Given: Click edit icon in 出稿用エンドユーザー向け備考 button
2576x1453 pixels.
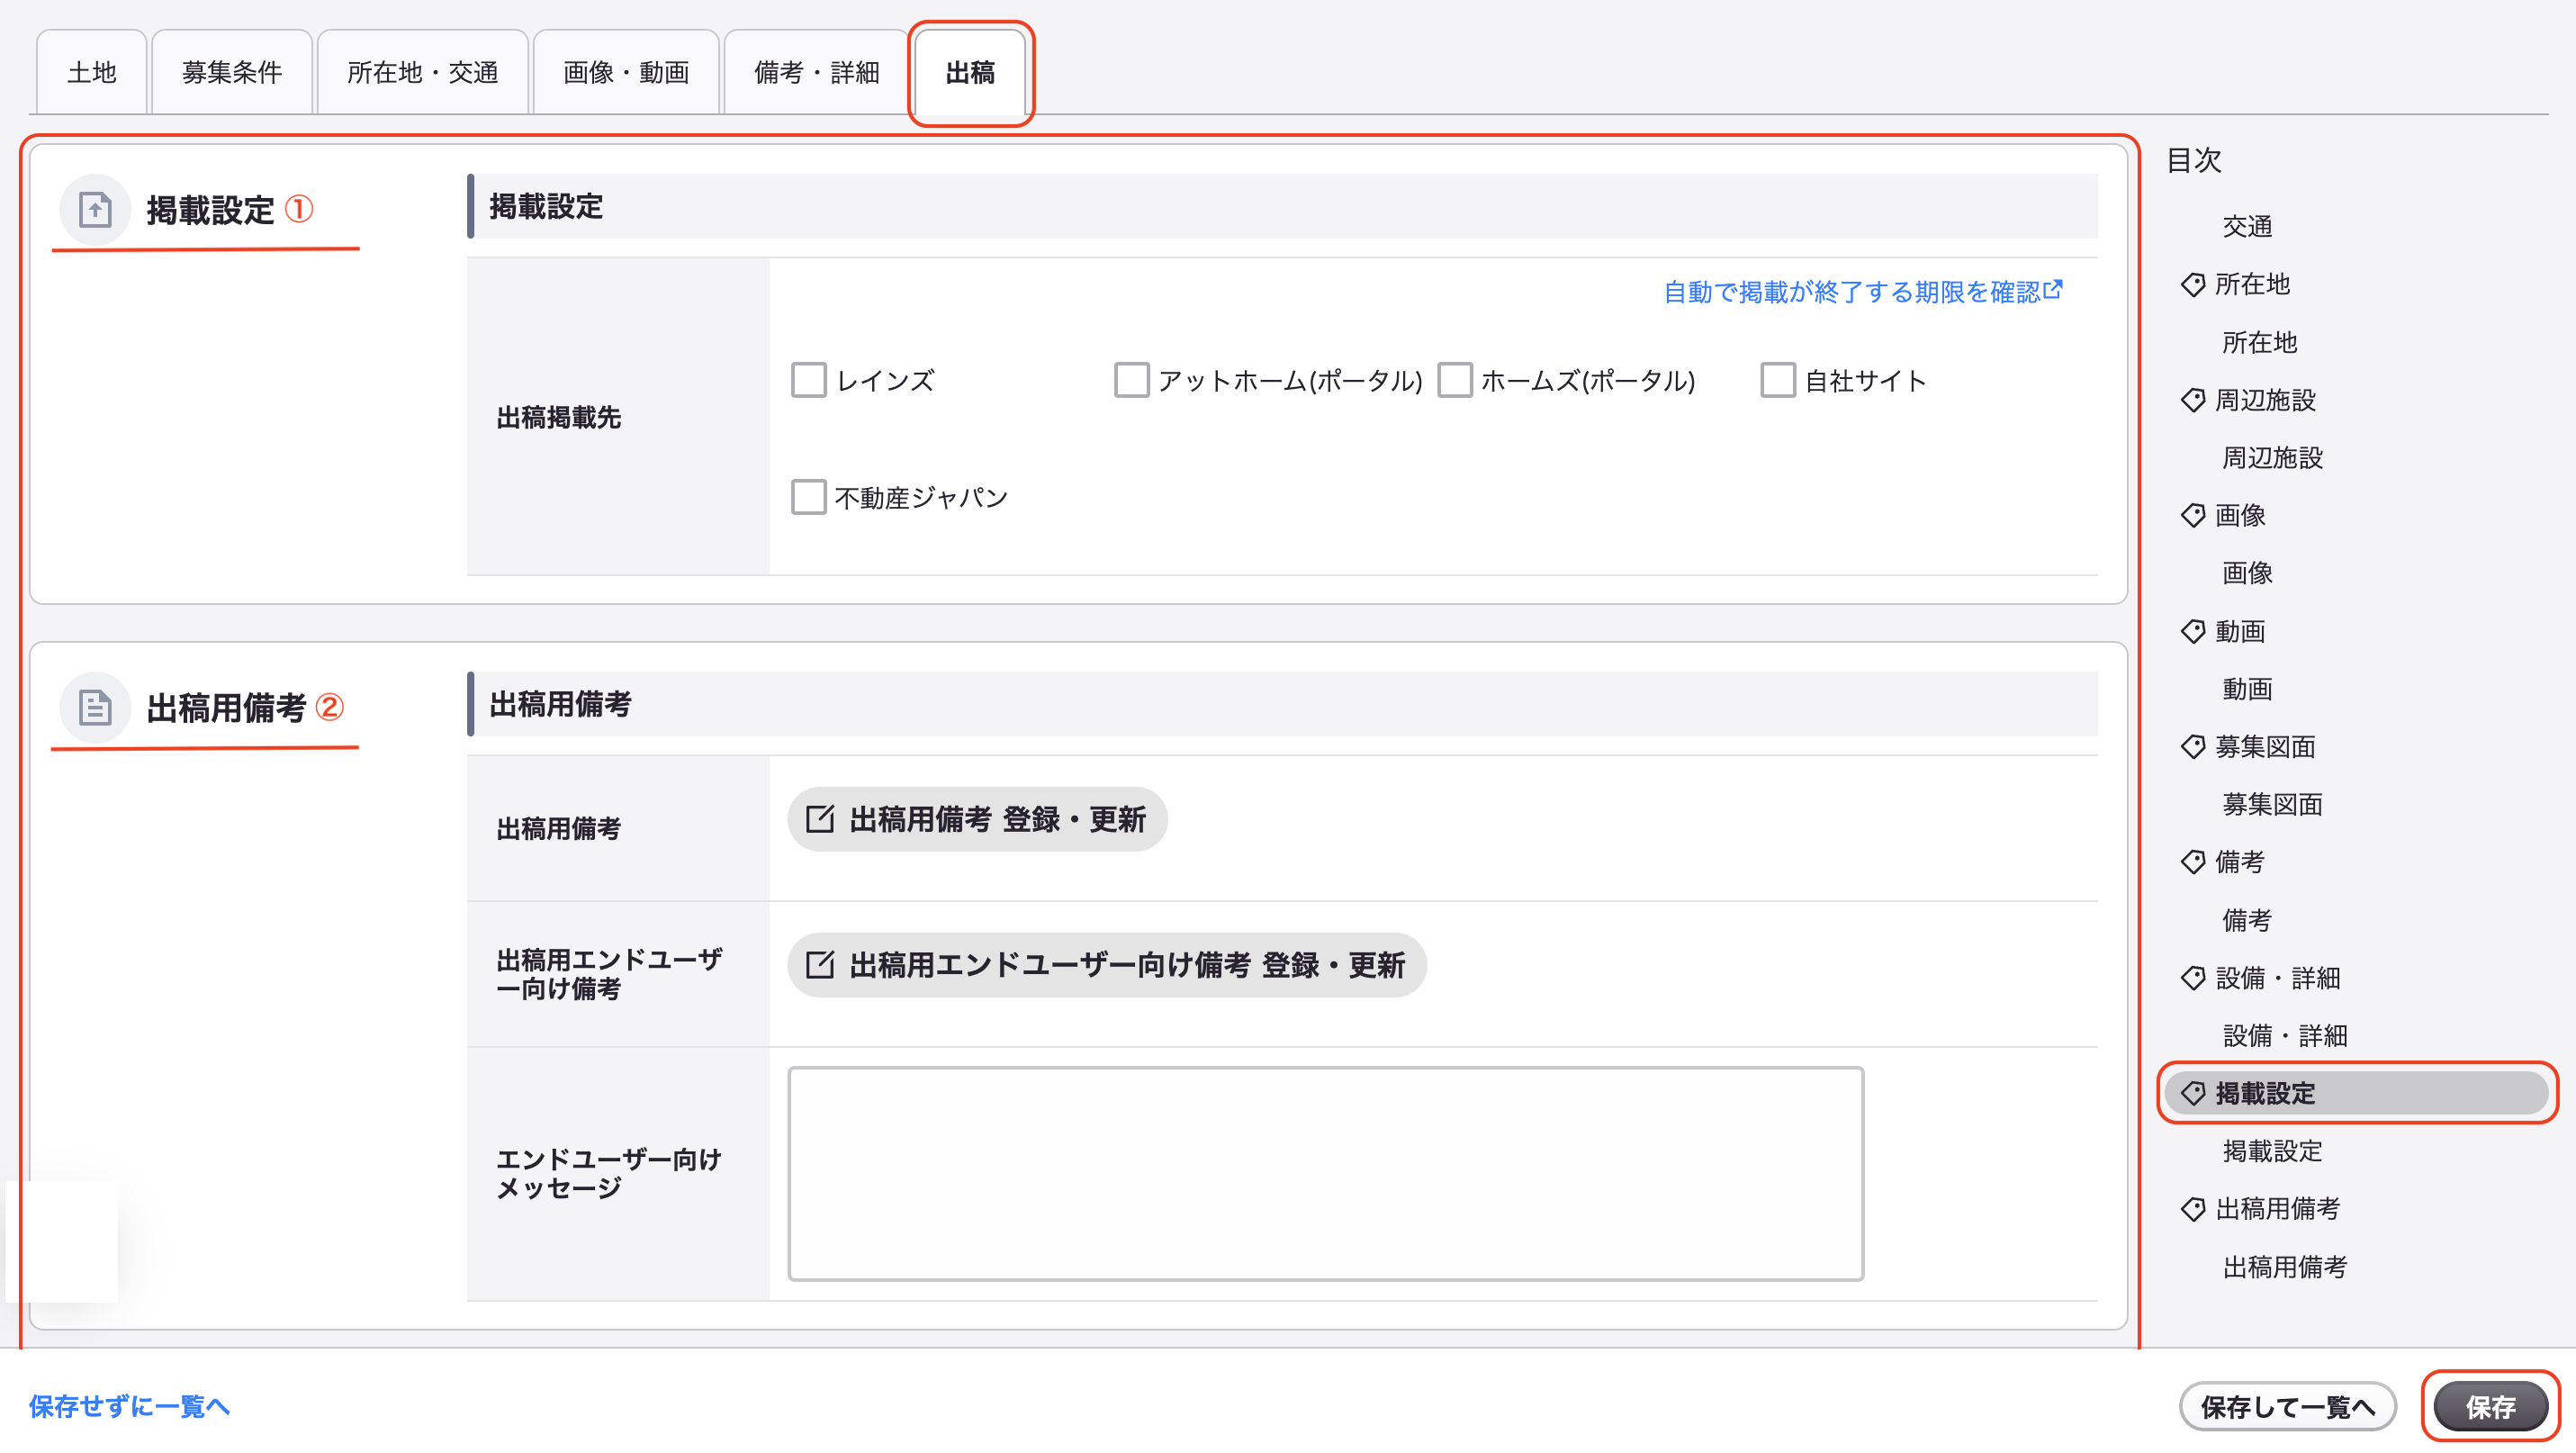Looking at the screenshot, I should (820, 965).
